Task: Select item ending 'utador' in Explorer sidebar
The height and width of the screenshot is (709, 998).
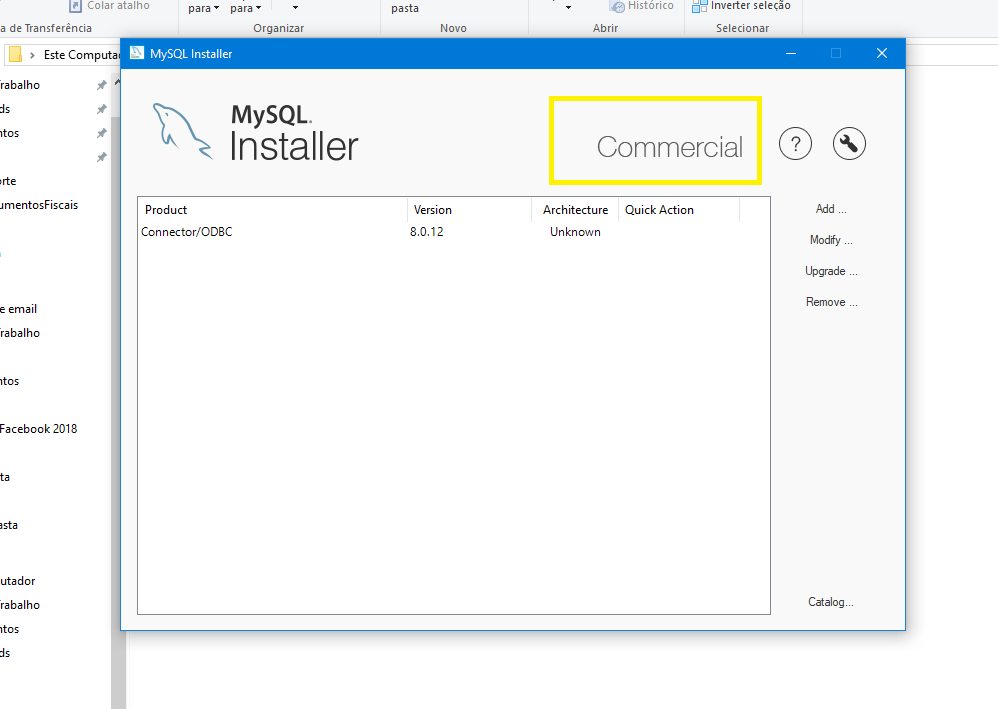Action: (x=18, y=581)
